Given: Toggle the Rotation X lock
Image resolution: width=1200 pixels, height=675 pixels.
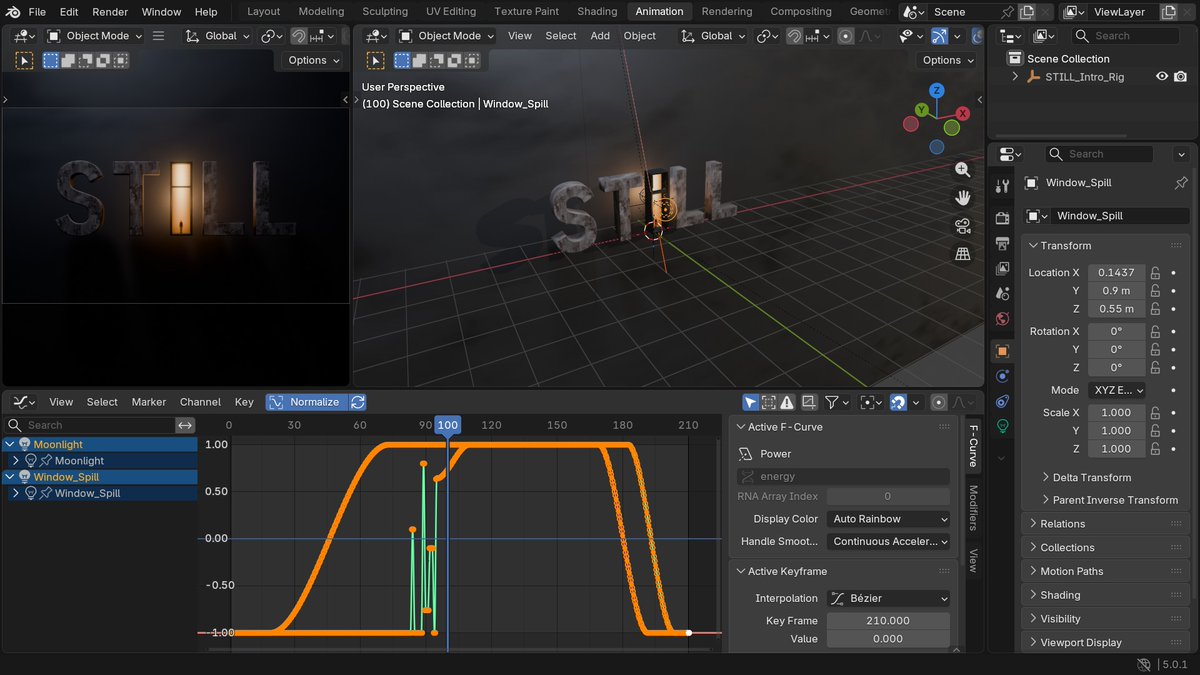Looking at the screenshot, I should click(x=1155, y=332).
